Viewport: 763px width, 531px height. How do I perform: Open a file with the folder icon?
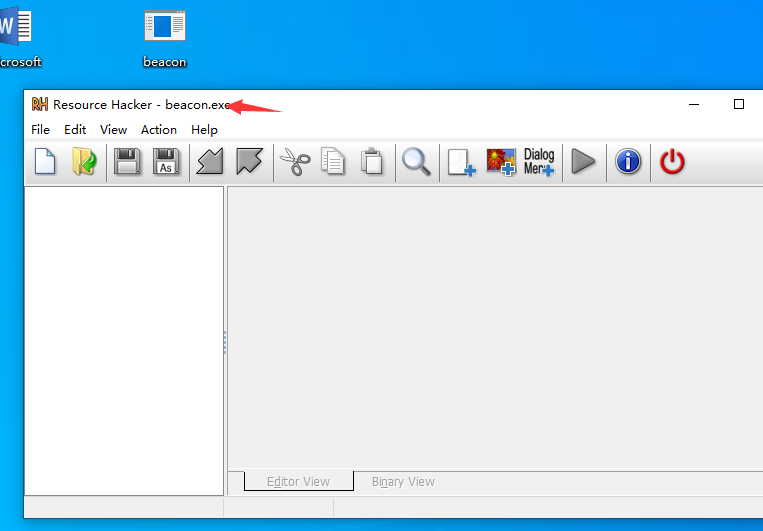click(x=84, y=162)
